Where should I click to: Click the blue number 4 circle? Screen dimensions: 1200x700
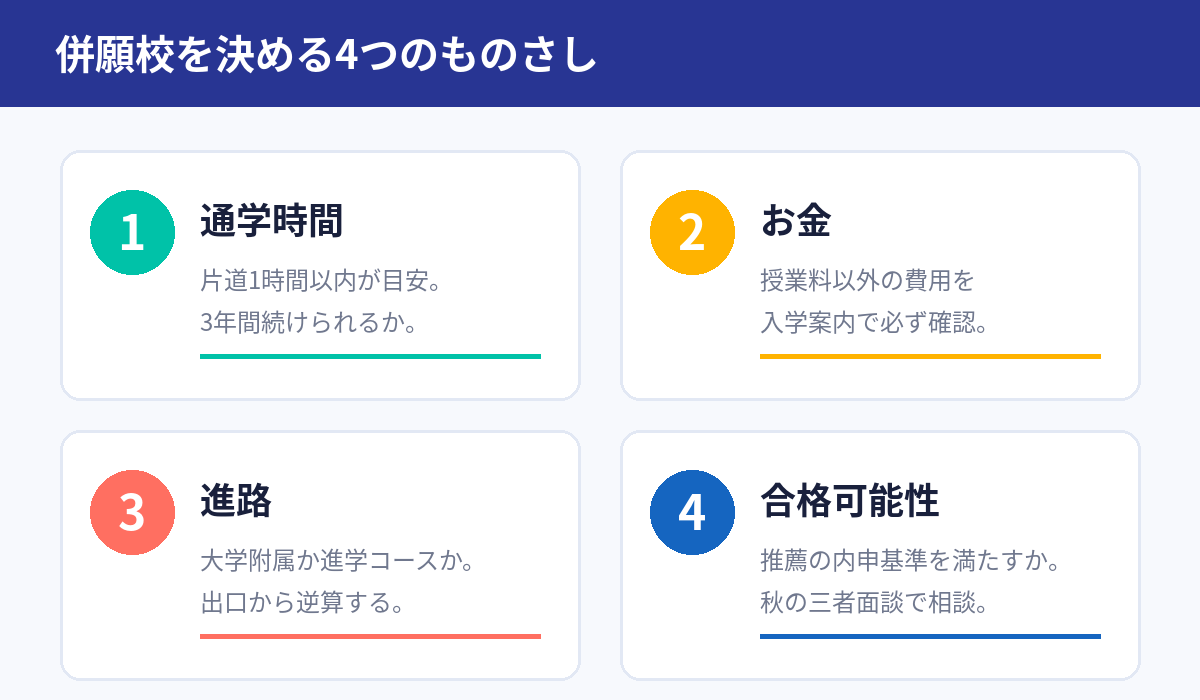(x=693, y=513)
